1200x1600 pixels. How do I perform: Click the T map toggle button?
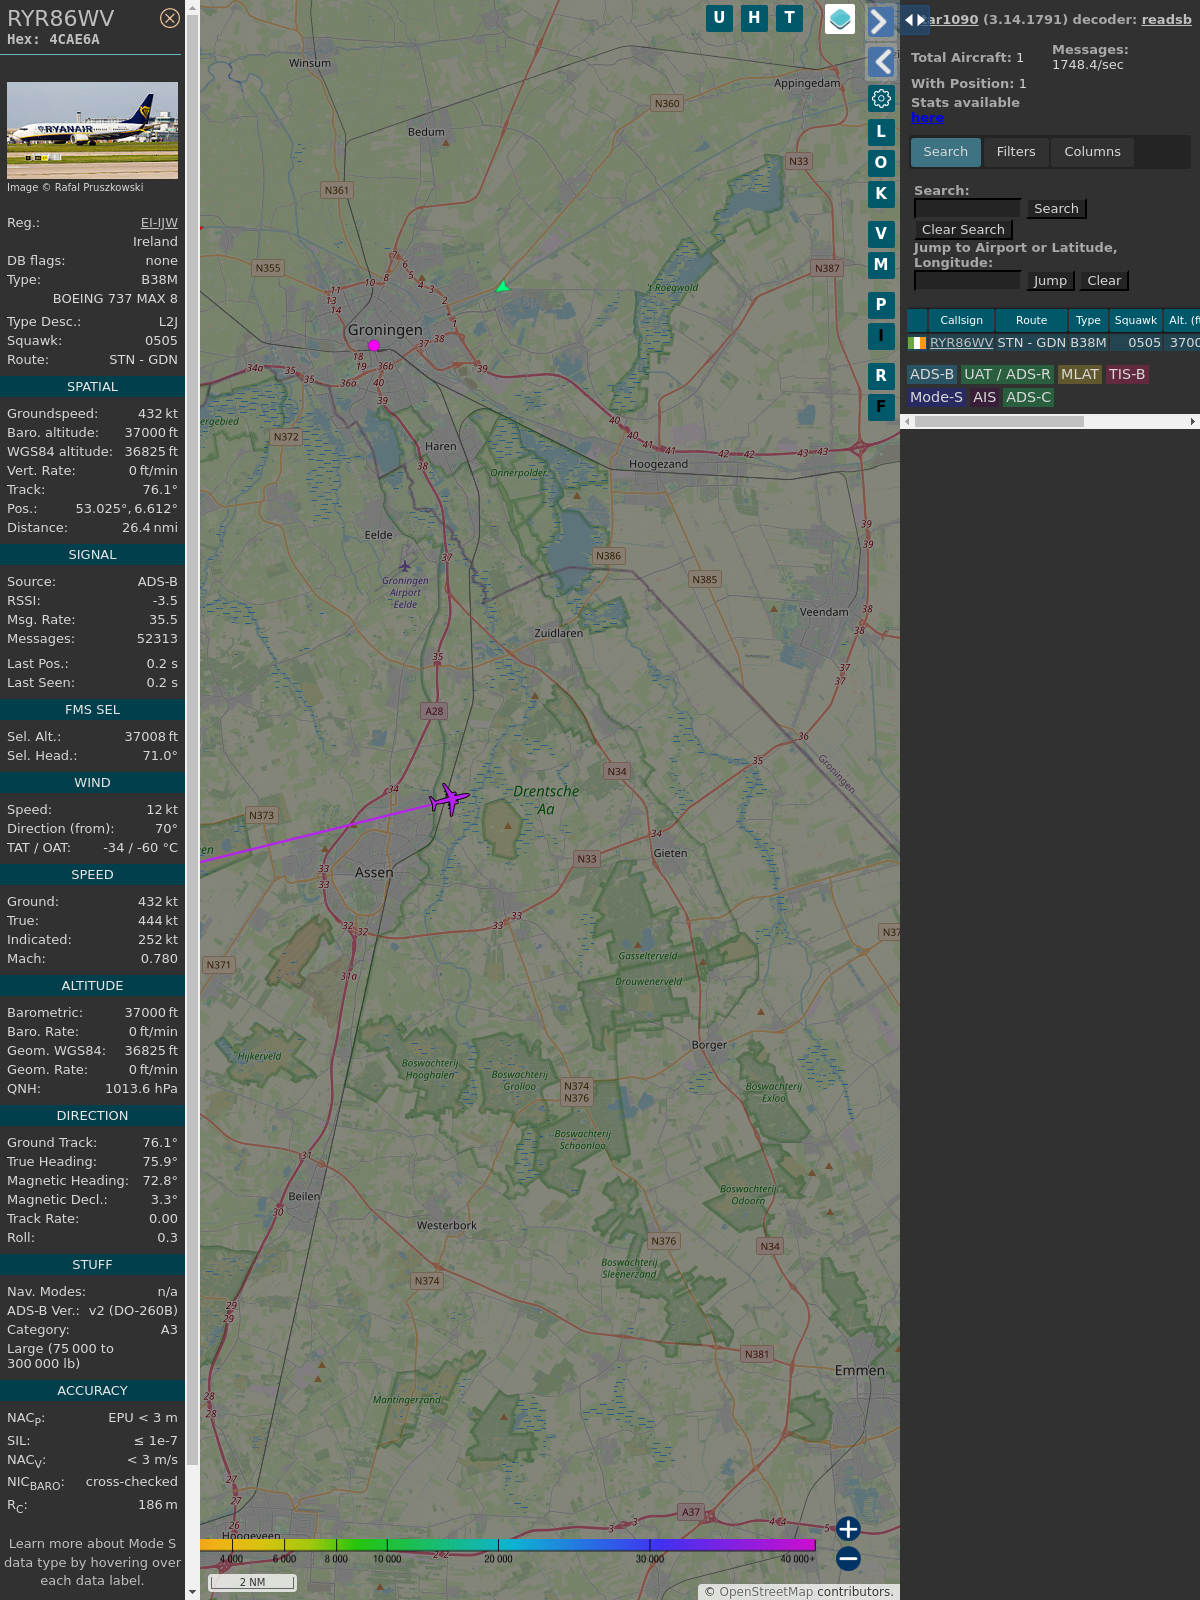[790, 18]
